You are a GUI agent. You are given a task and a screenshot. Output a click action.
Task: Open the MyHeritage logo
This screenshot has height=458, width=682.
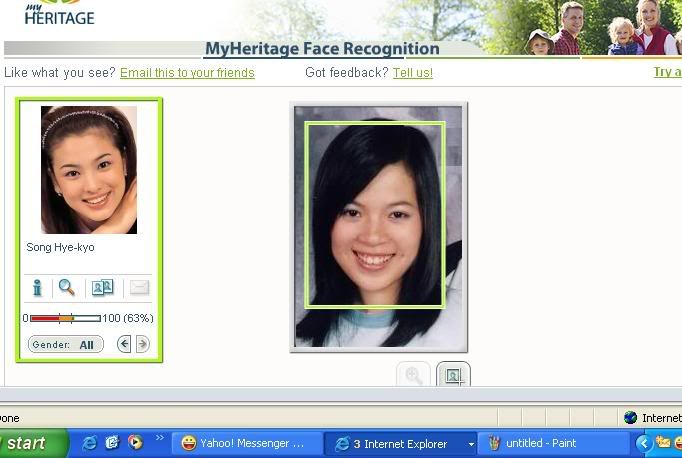pos(59,13)
